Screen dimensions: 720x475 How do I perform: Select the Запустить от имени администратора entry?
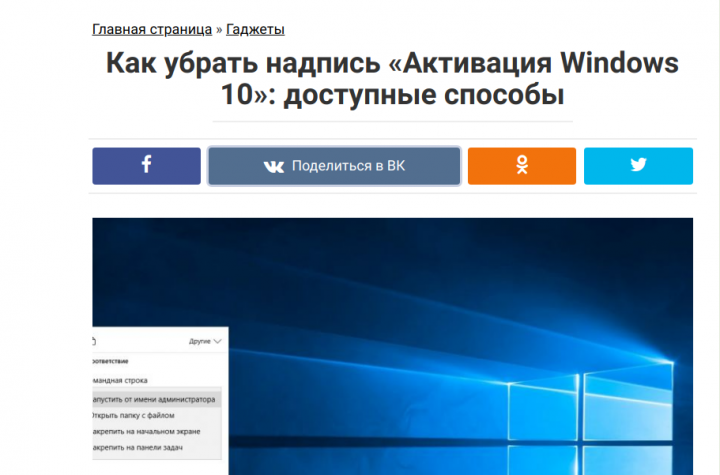[157, 399]
